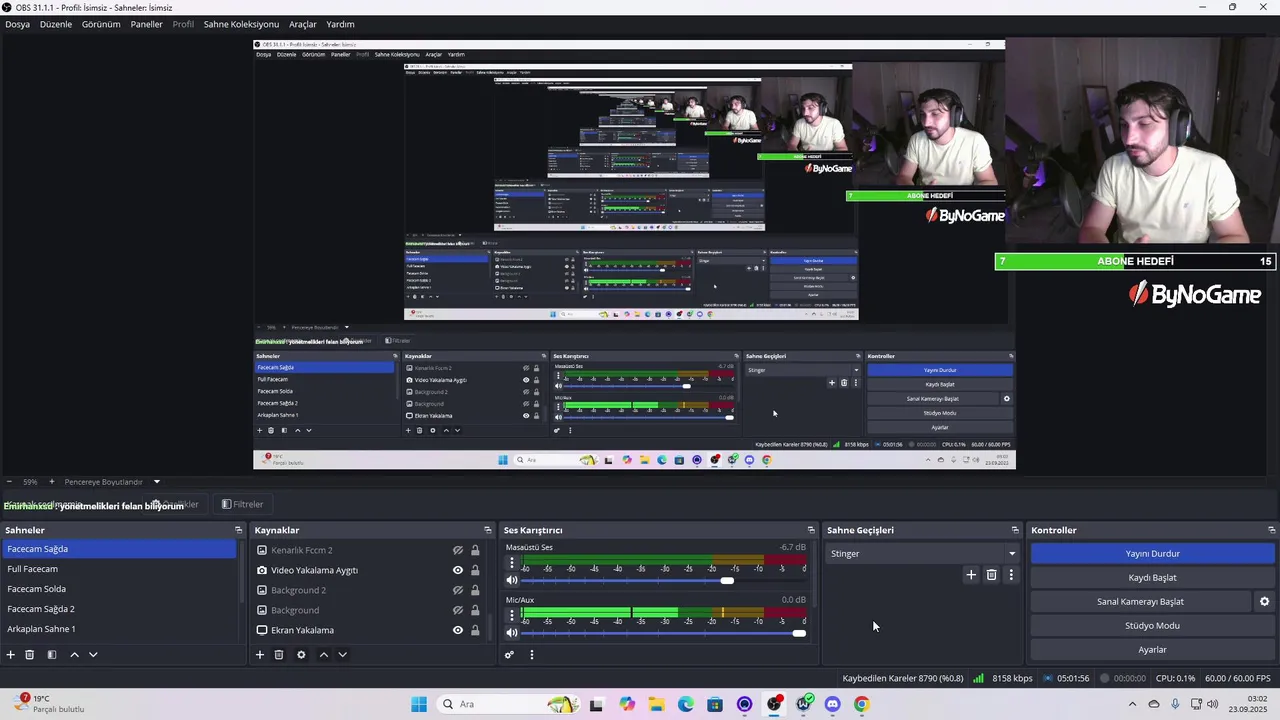Image resolution: width=1280 pixels, height=720 pixels.
Task: Click Sanal Kamerayı Başlat button
Action: pyautogui.click(x=1140, y=602)
